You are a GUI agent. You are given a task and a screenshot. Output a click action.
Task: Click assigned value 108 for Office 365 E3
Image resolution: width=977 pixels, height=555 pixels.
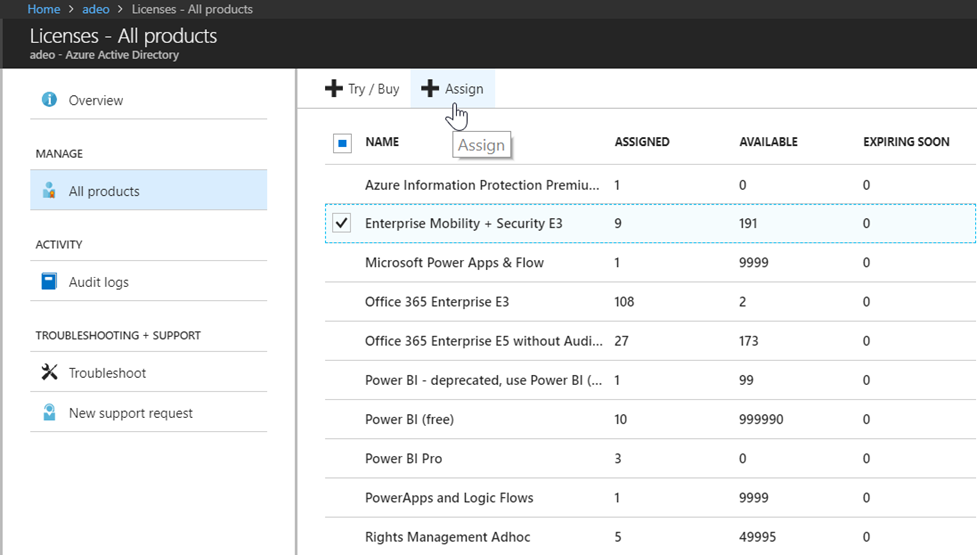[x=624, y=301]
